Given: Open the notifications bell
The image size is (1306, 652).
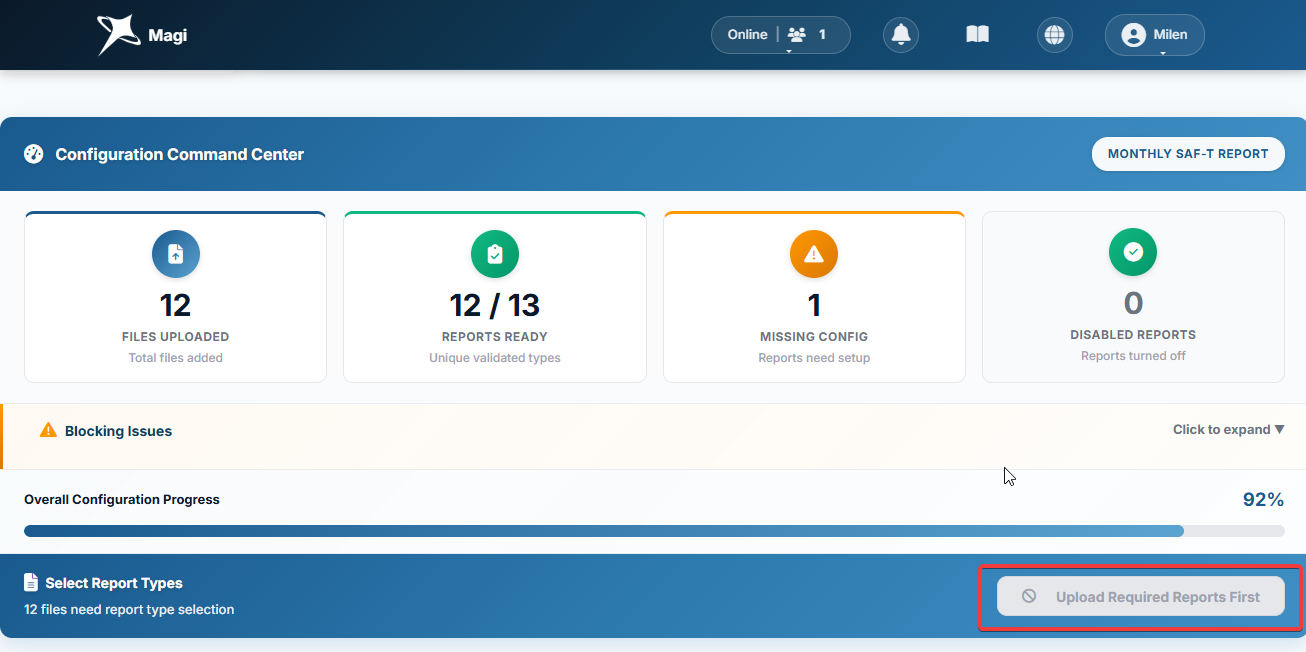Looking at the screenshot, I should click(901, 35).
